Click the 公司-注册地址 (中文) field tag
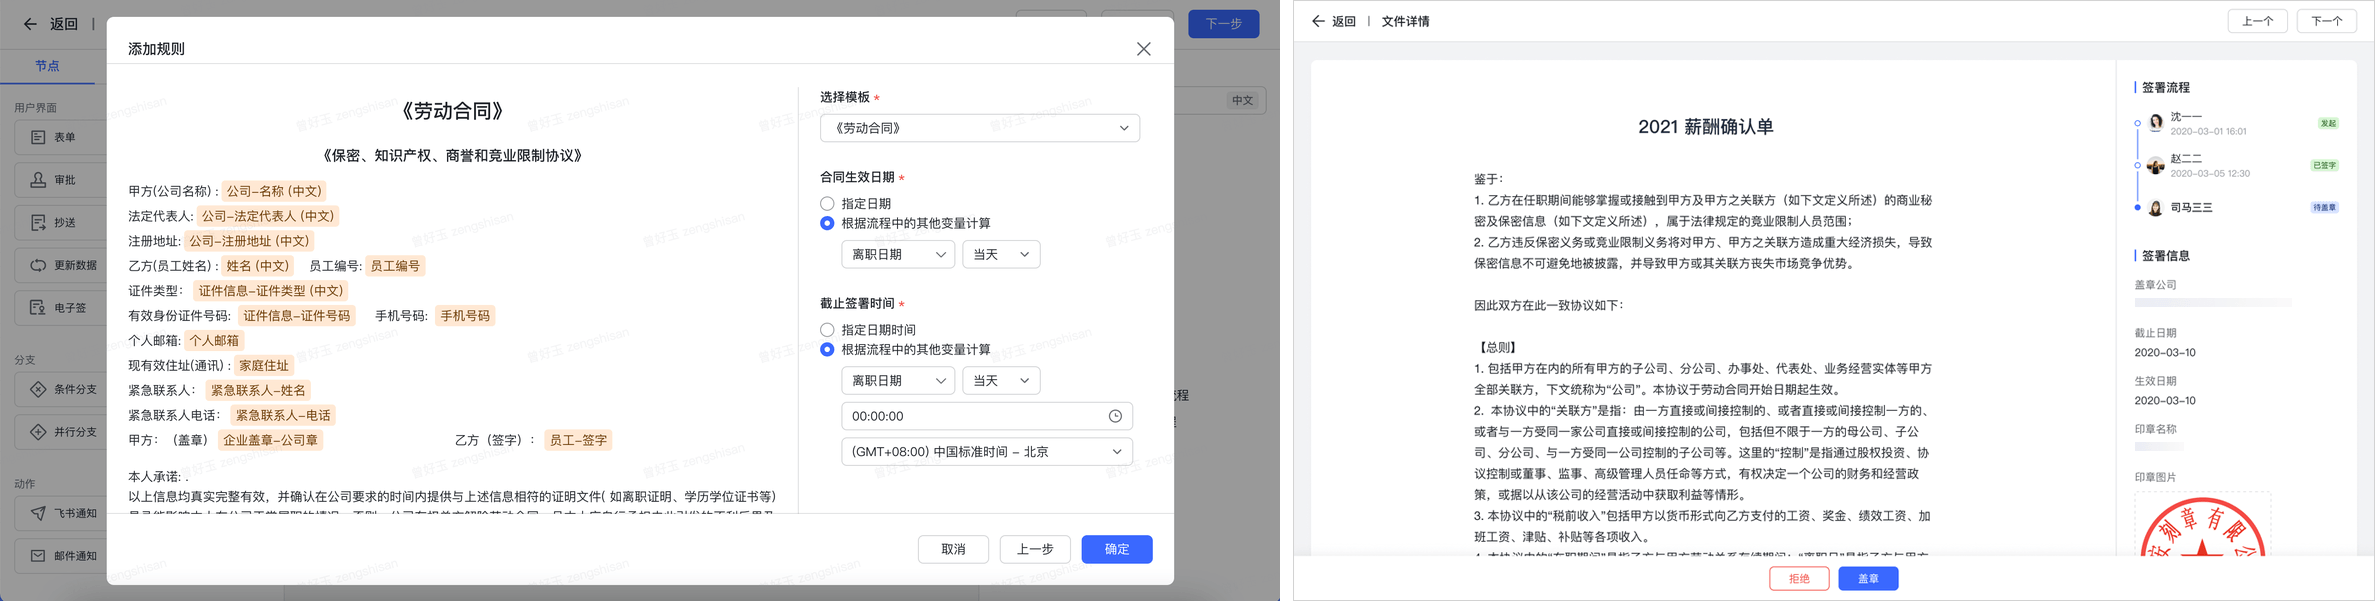 pyautogui.click(x=250, y=241)
